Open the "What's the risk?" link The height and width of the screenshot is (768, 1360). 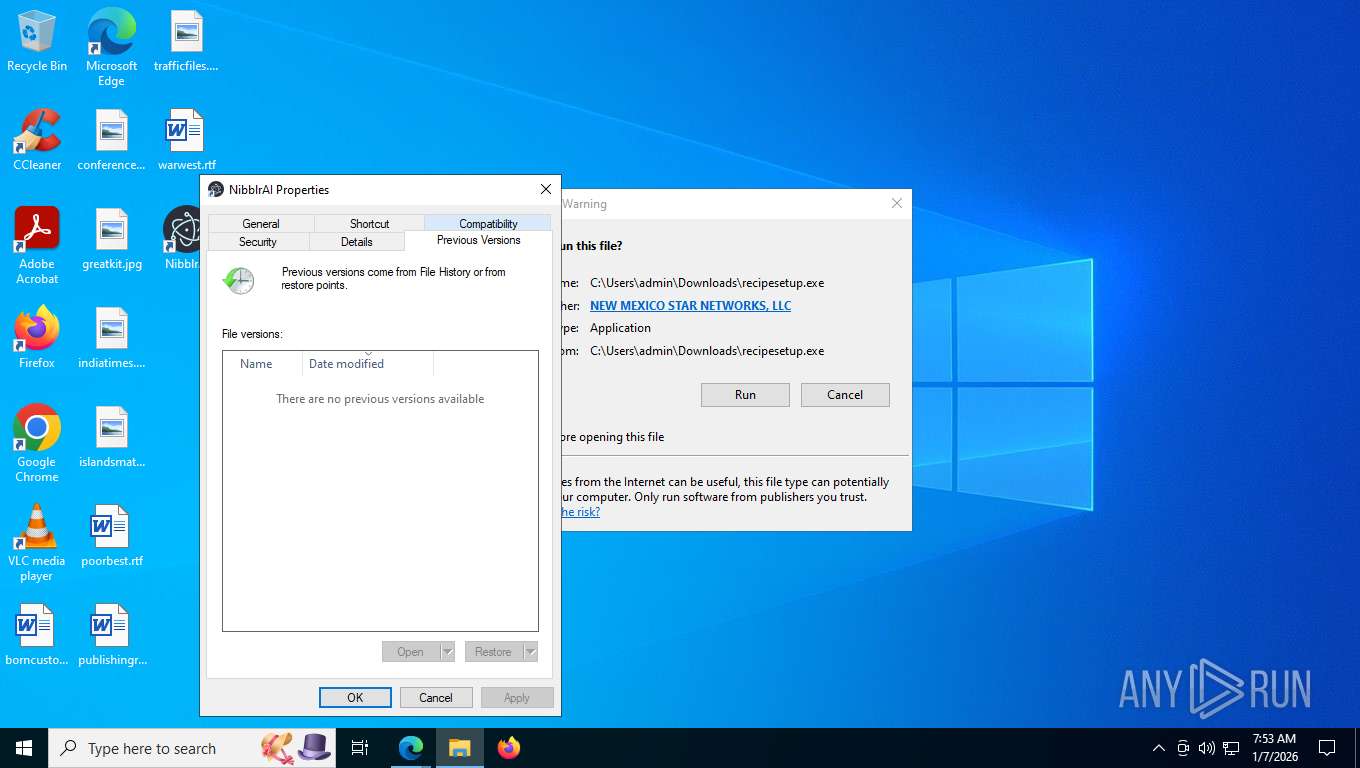point(581,512)
